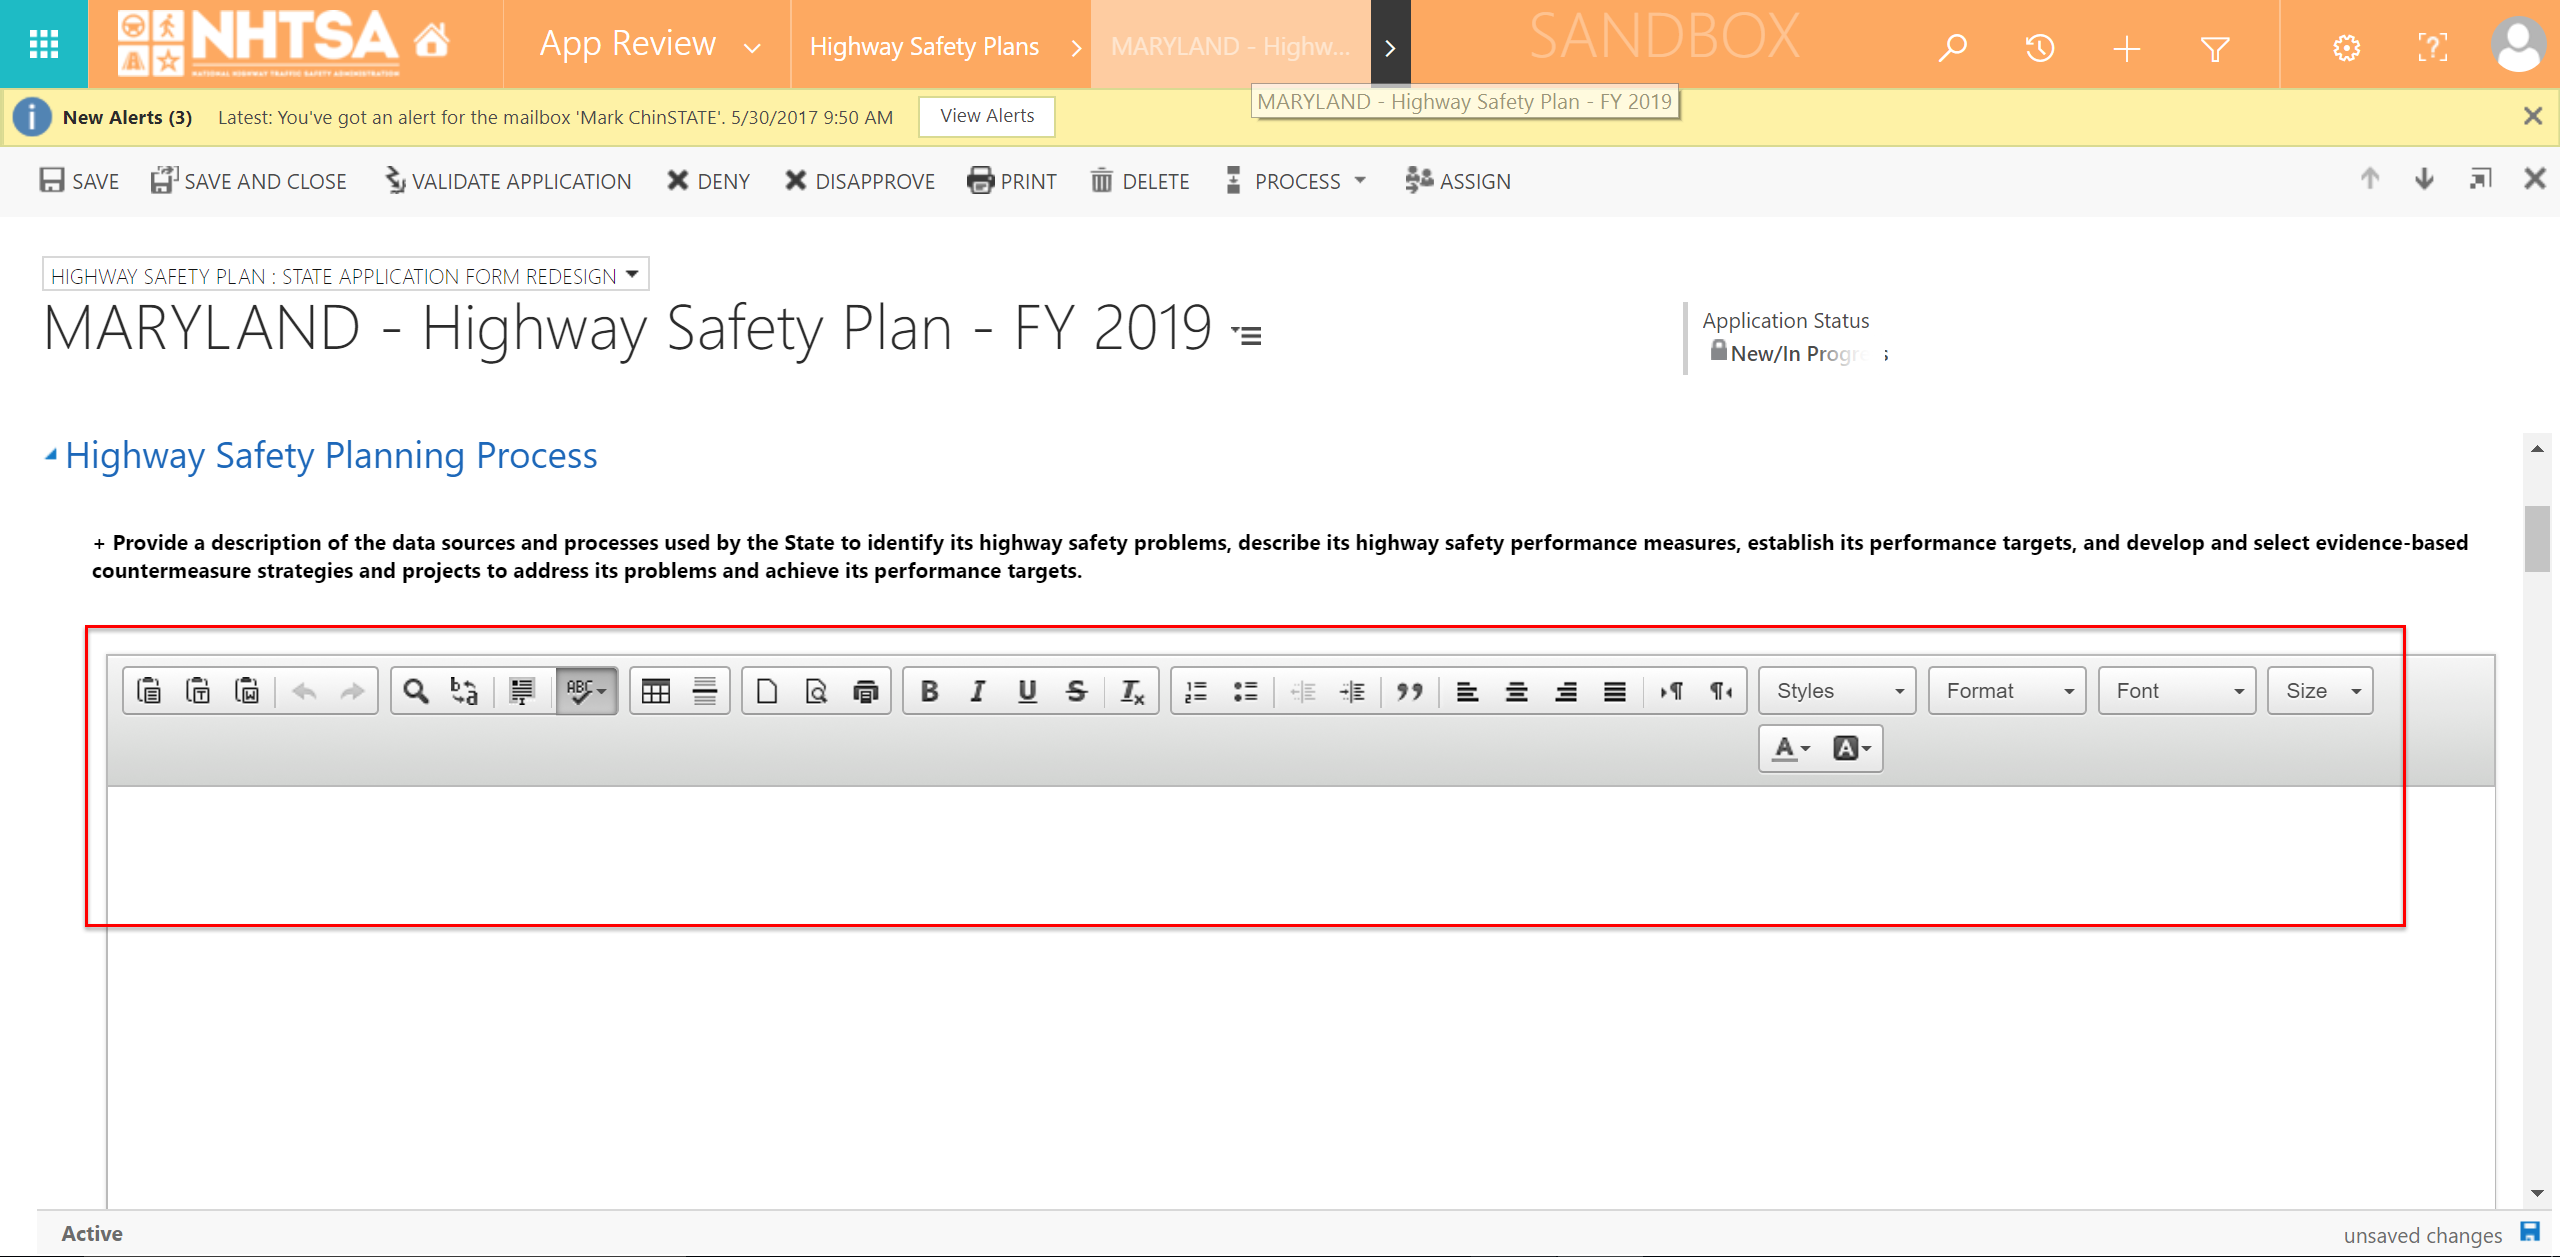Image resolution: width=2560 pixels, height=1257 pixels.
Task: Open the Styles dropdown
Action: point(1837,691)
